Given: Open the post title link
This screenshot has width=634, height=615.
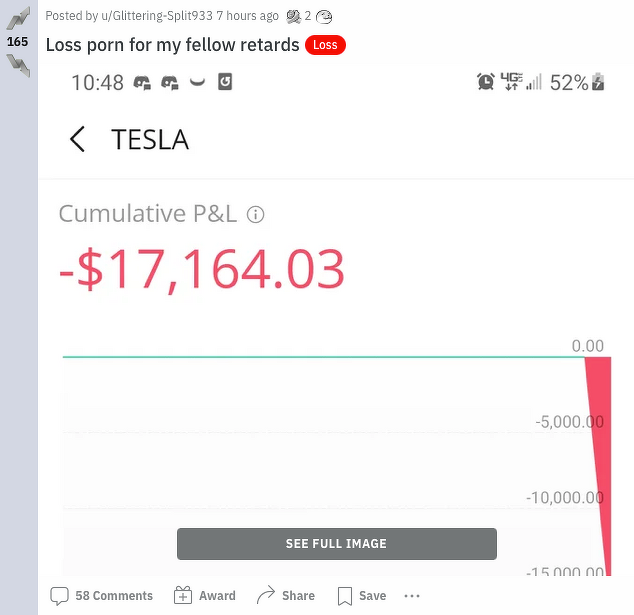Looking at the screenshot, I should coord(172,45).
